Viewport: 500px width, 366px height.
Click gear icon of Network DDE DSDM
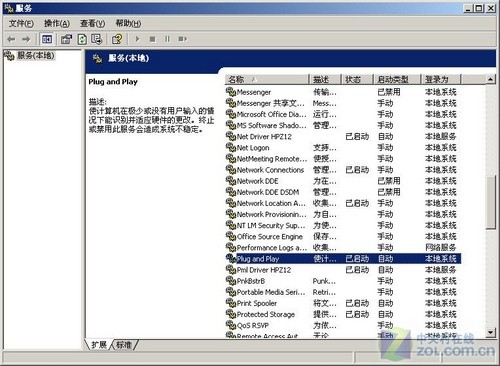point(231,192)
